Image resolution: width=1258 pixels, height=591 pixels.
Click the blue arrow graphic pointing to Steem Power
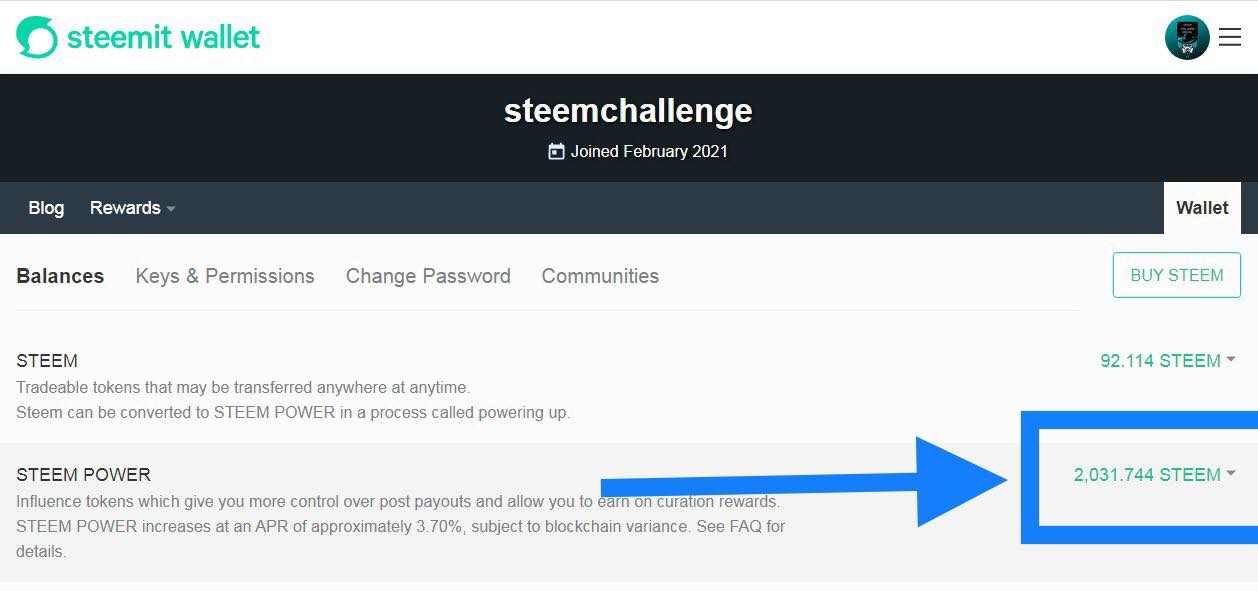tap(804, 481)
